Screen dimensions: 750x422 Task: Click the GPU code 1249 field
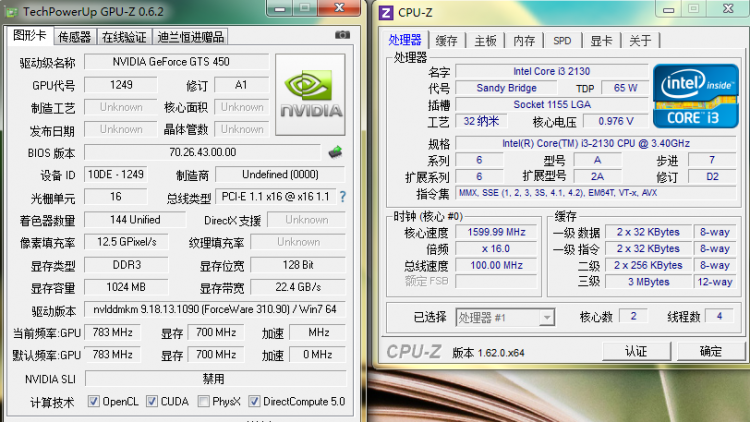coord(121,85)
